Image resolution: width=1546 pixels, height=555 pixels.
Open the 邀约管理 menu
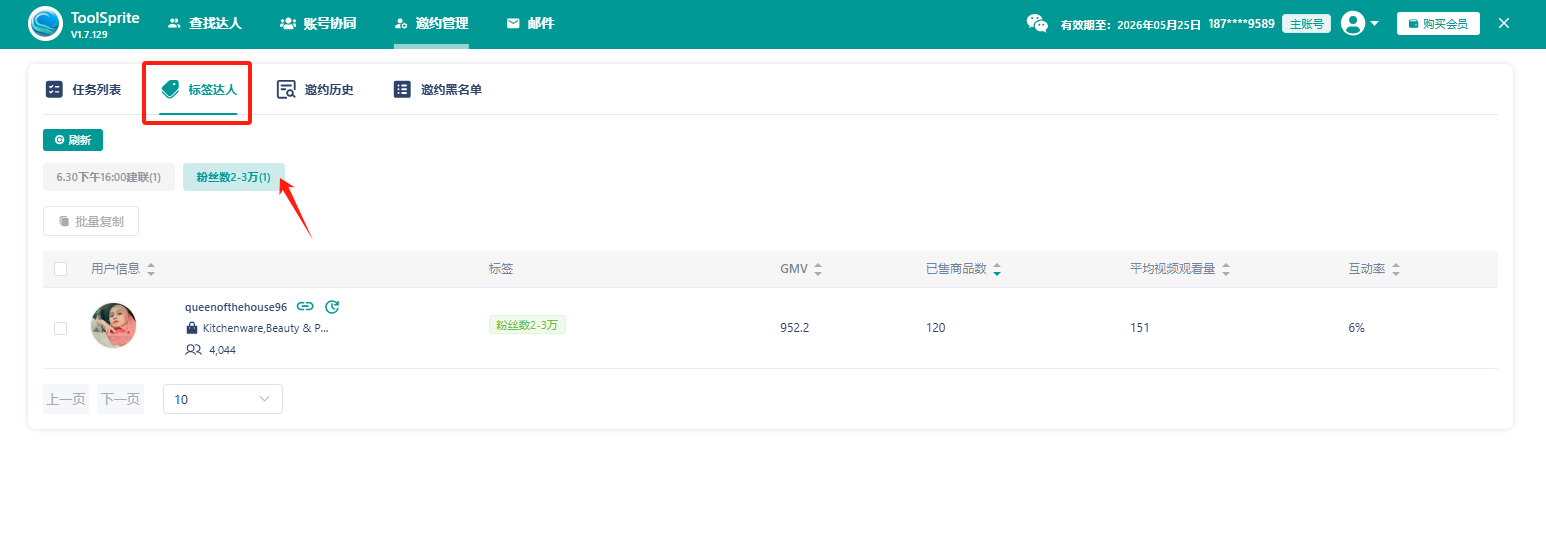click(x=431, y=23)
